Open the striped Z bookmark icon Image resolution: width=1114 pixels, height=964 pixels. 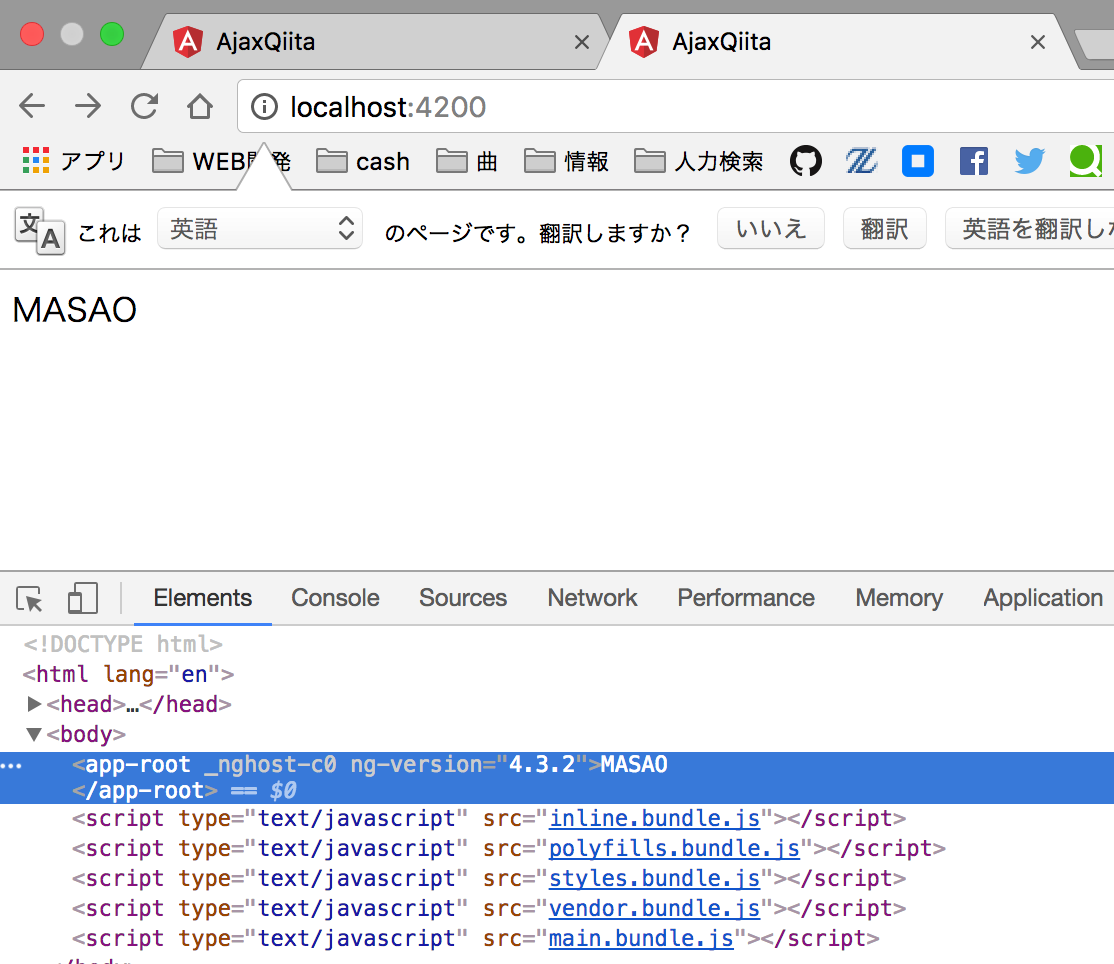pyautogui.click(x=861, y=161)
